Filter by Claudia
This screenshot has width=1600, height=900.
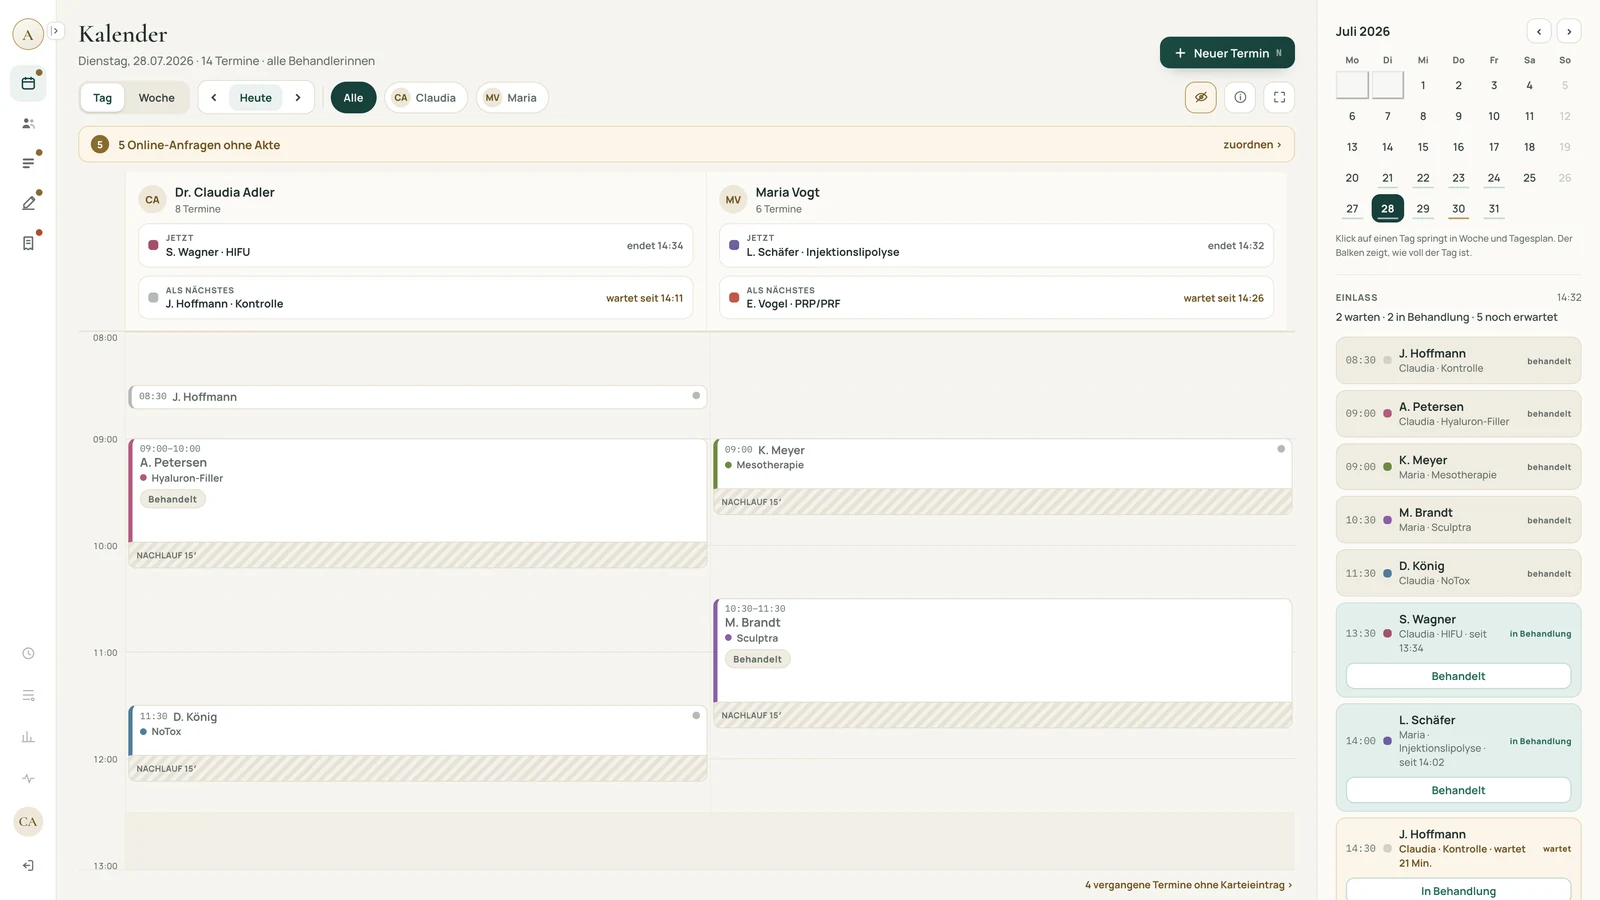(x=426, y=97)
